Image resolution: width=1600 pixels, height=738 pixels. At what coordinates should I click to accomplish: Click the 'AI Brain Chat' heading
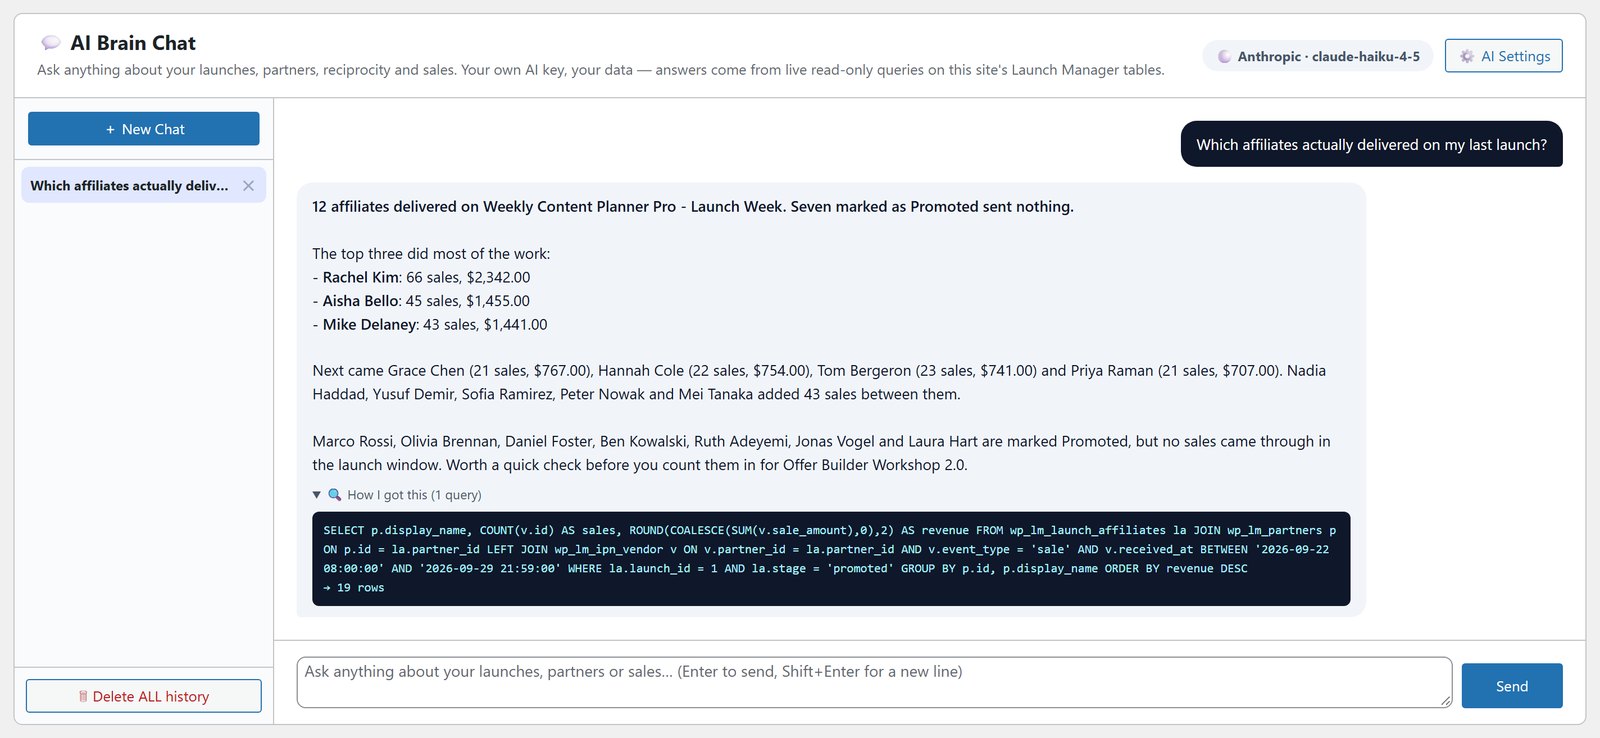coord(133,43)
